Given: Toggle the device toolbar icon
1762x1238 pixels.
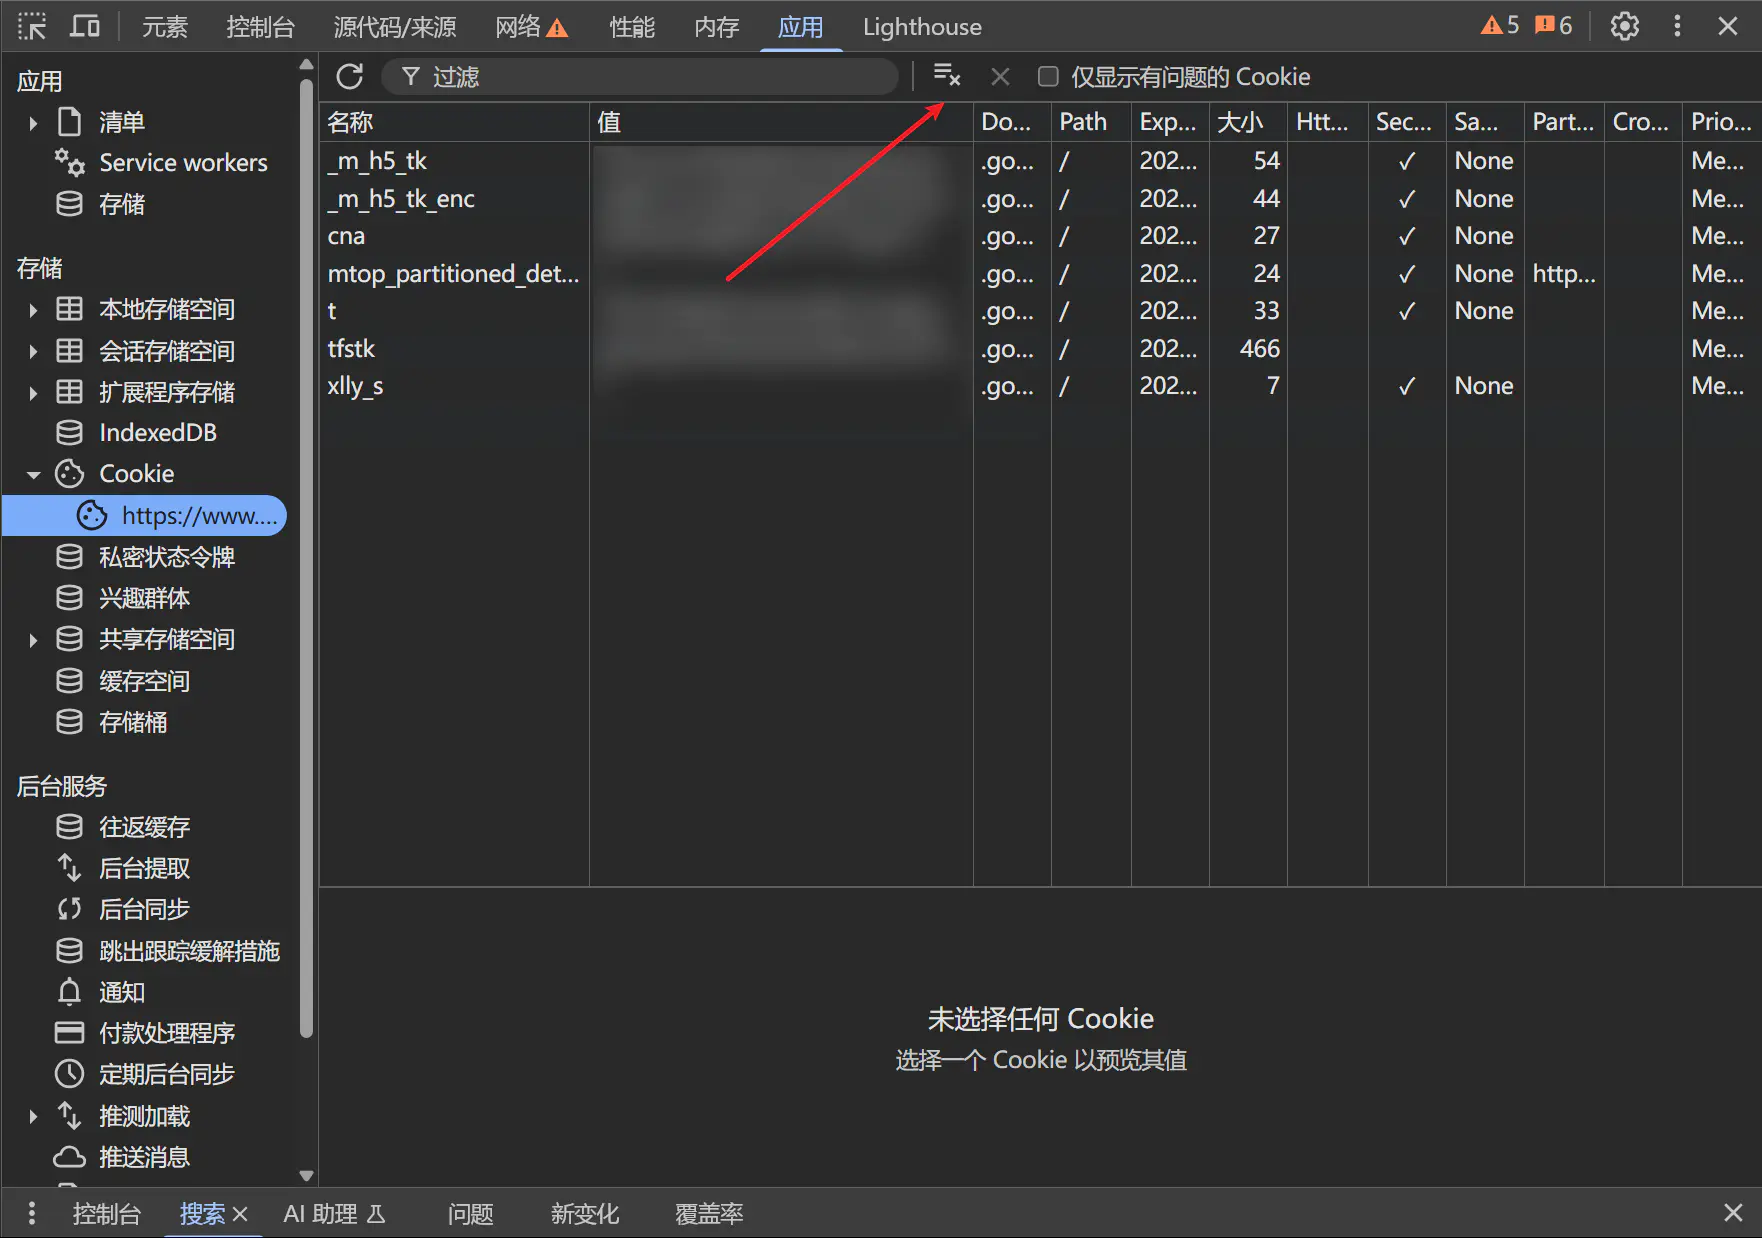Looking at the screenshot, I should point(84,26).
